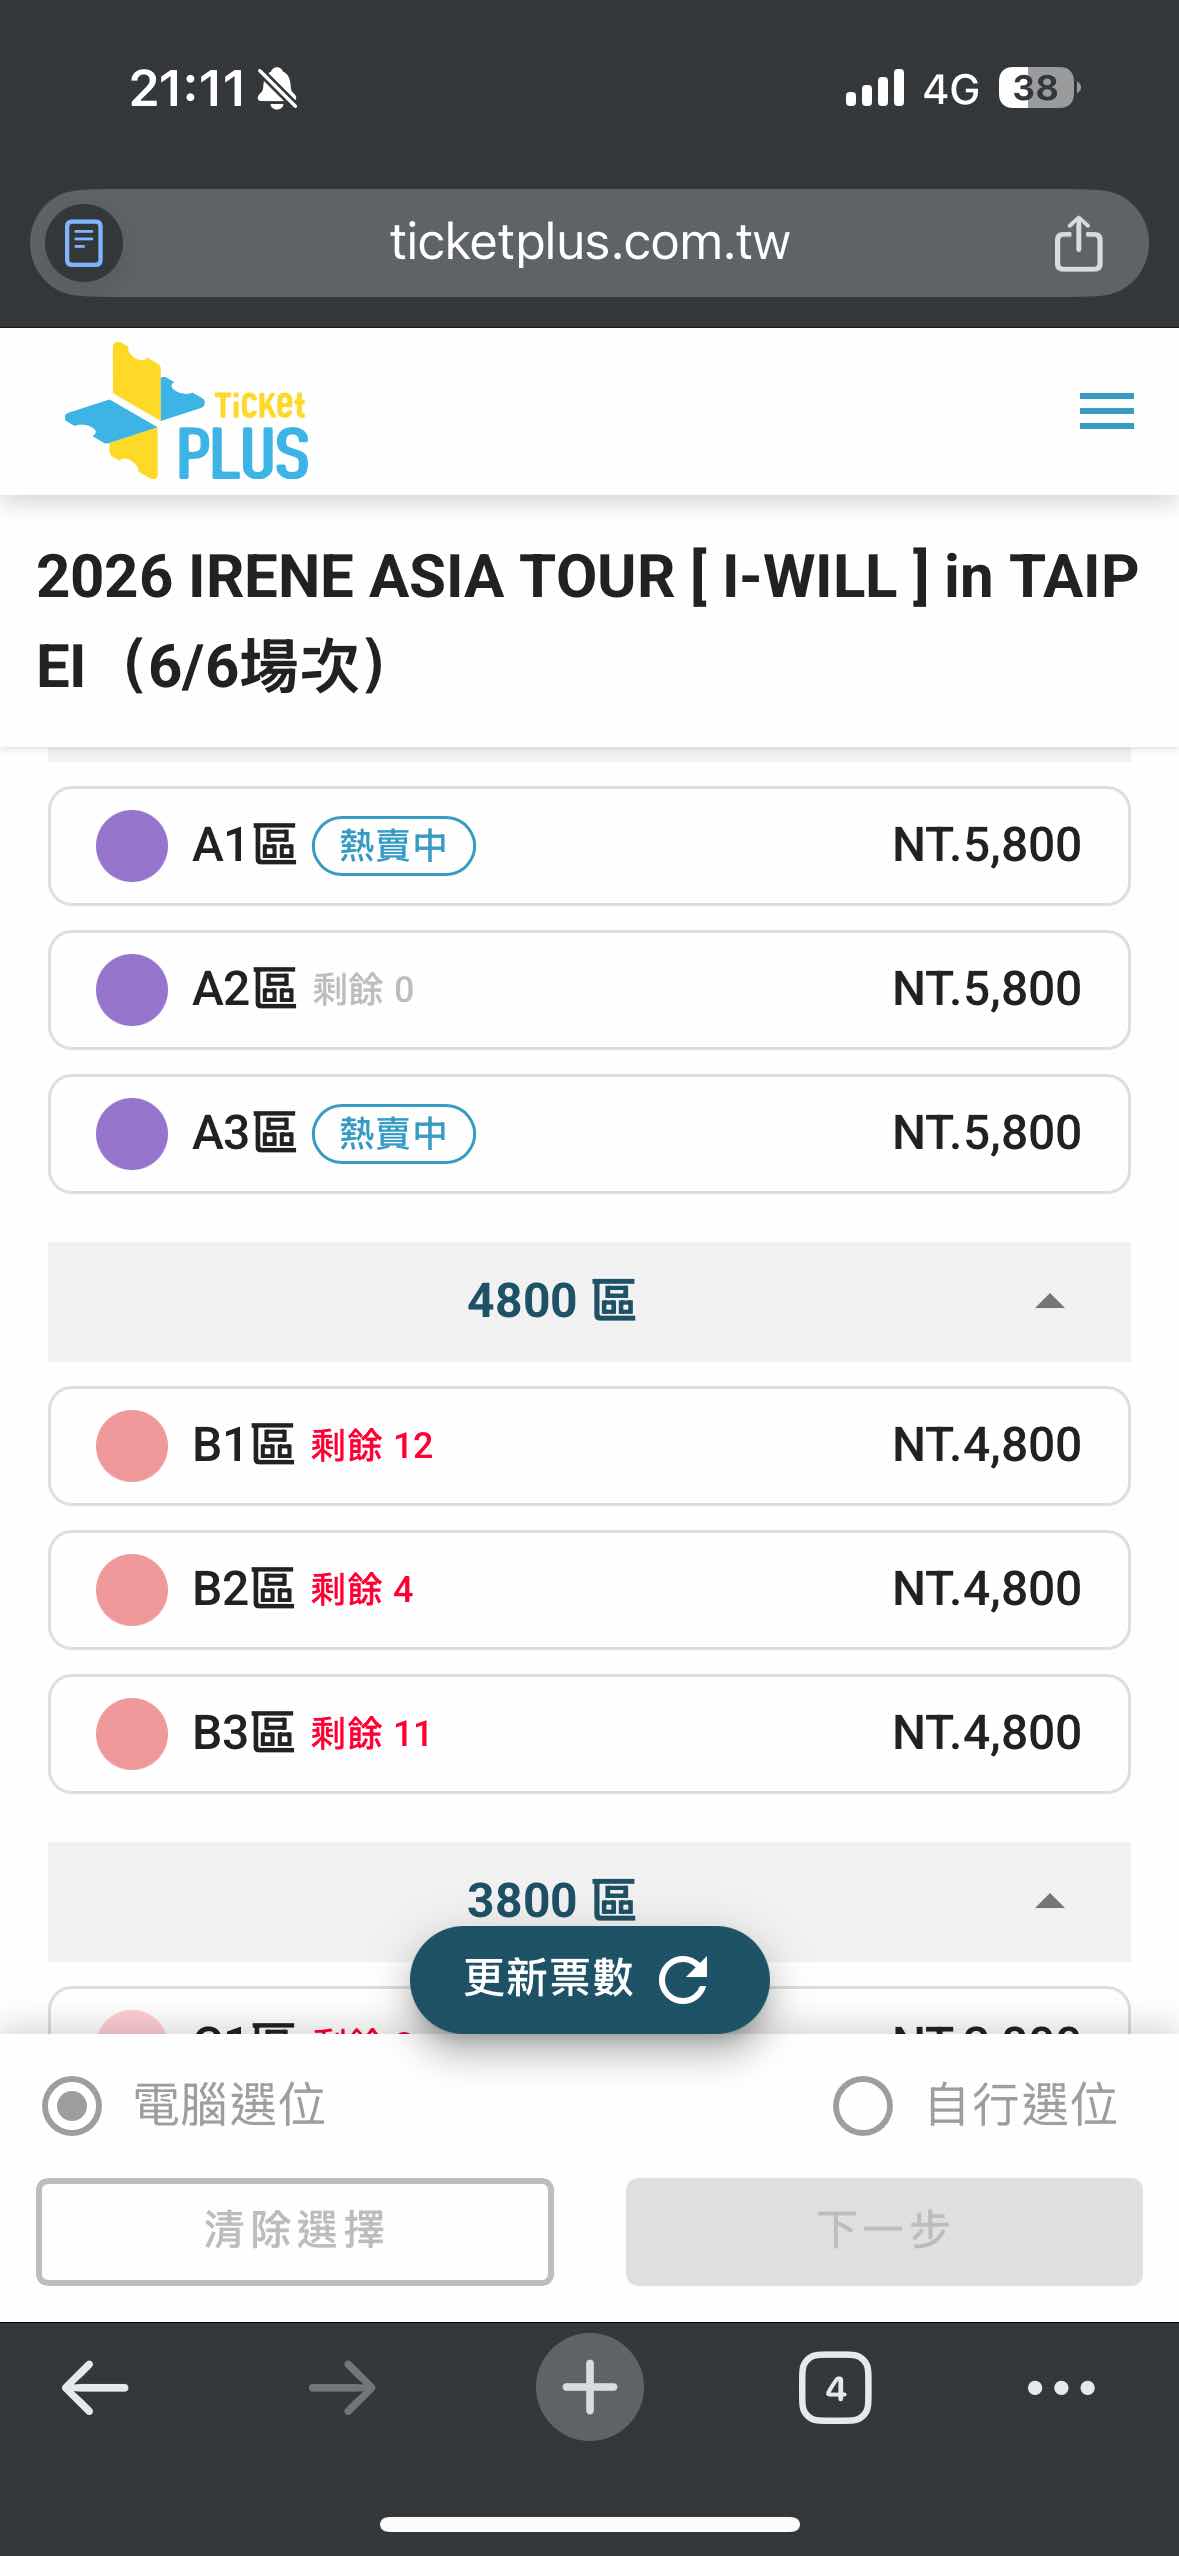Tap the pink color dot for B1區

(131, 1445)
